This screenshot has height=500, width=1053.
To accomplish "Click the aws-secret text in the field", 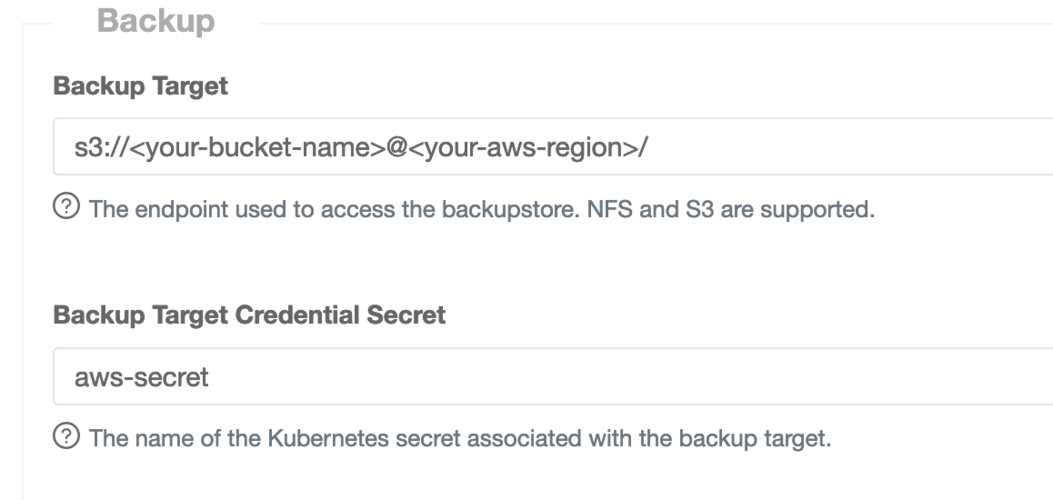I will 141,377.
